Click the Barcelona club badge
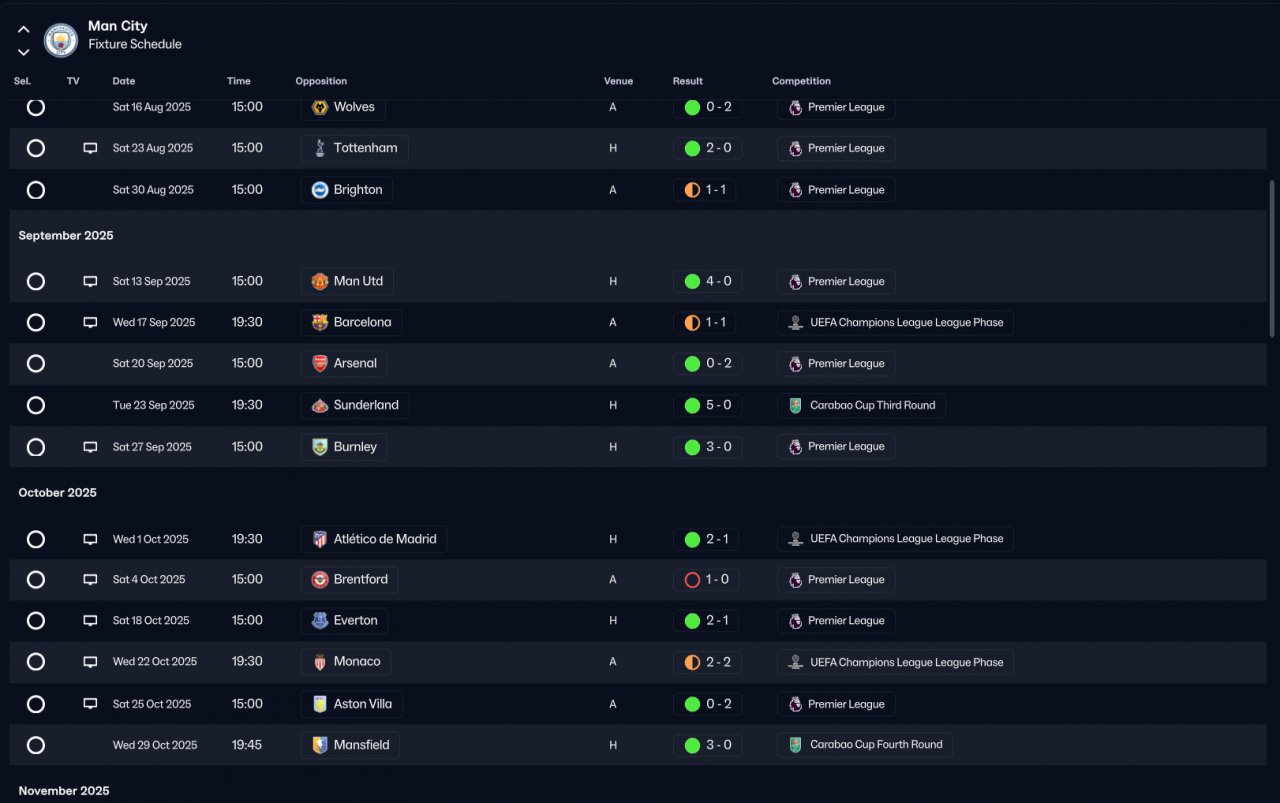 [320, 322]
